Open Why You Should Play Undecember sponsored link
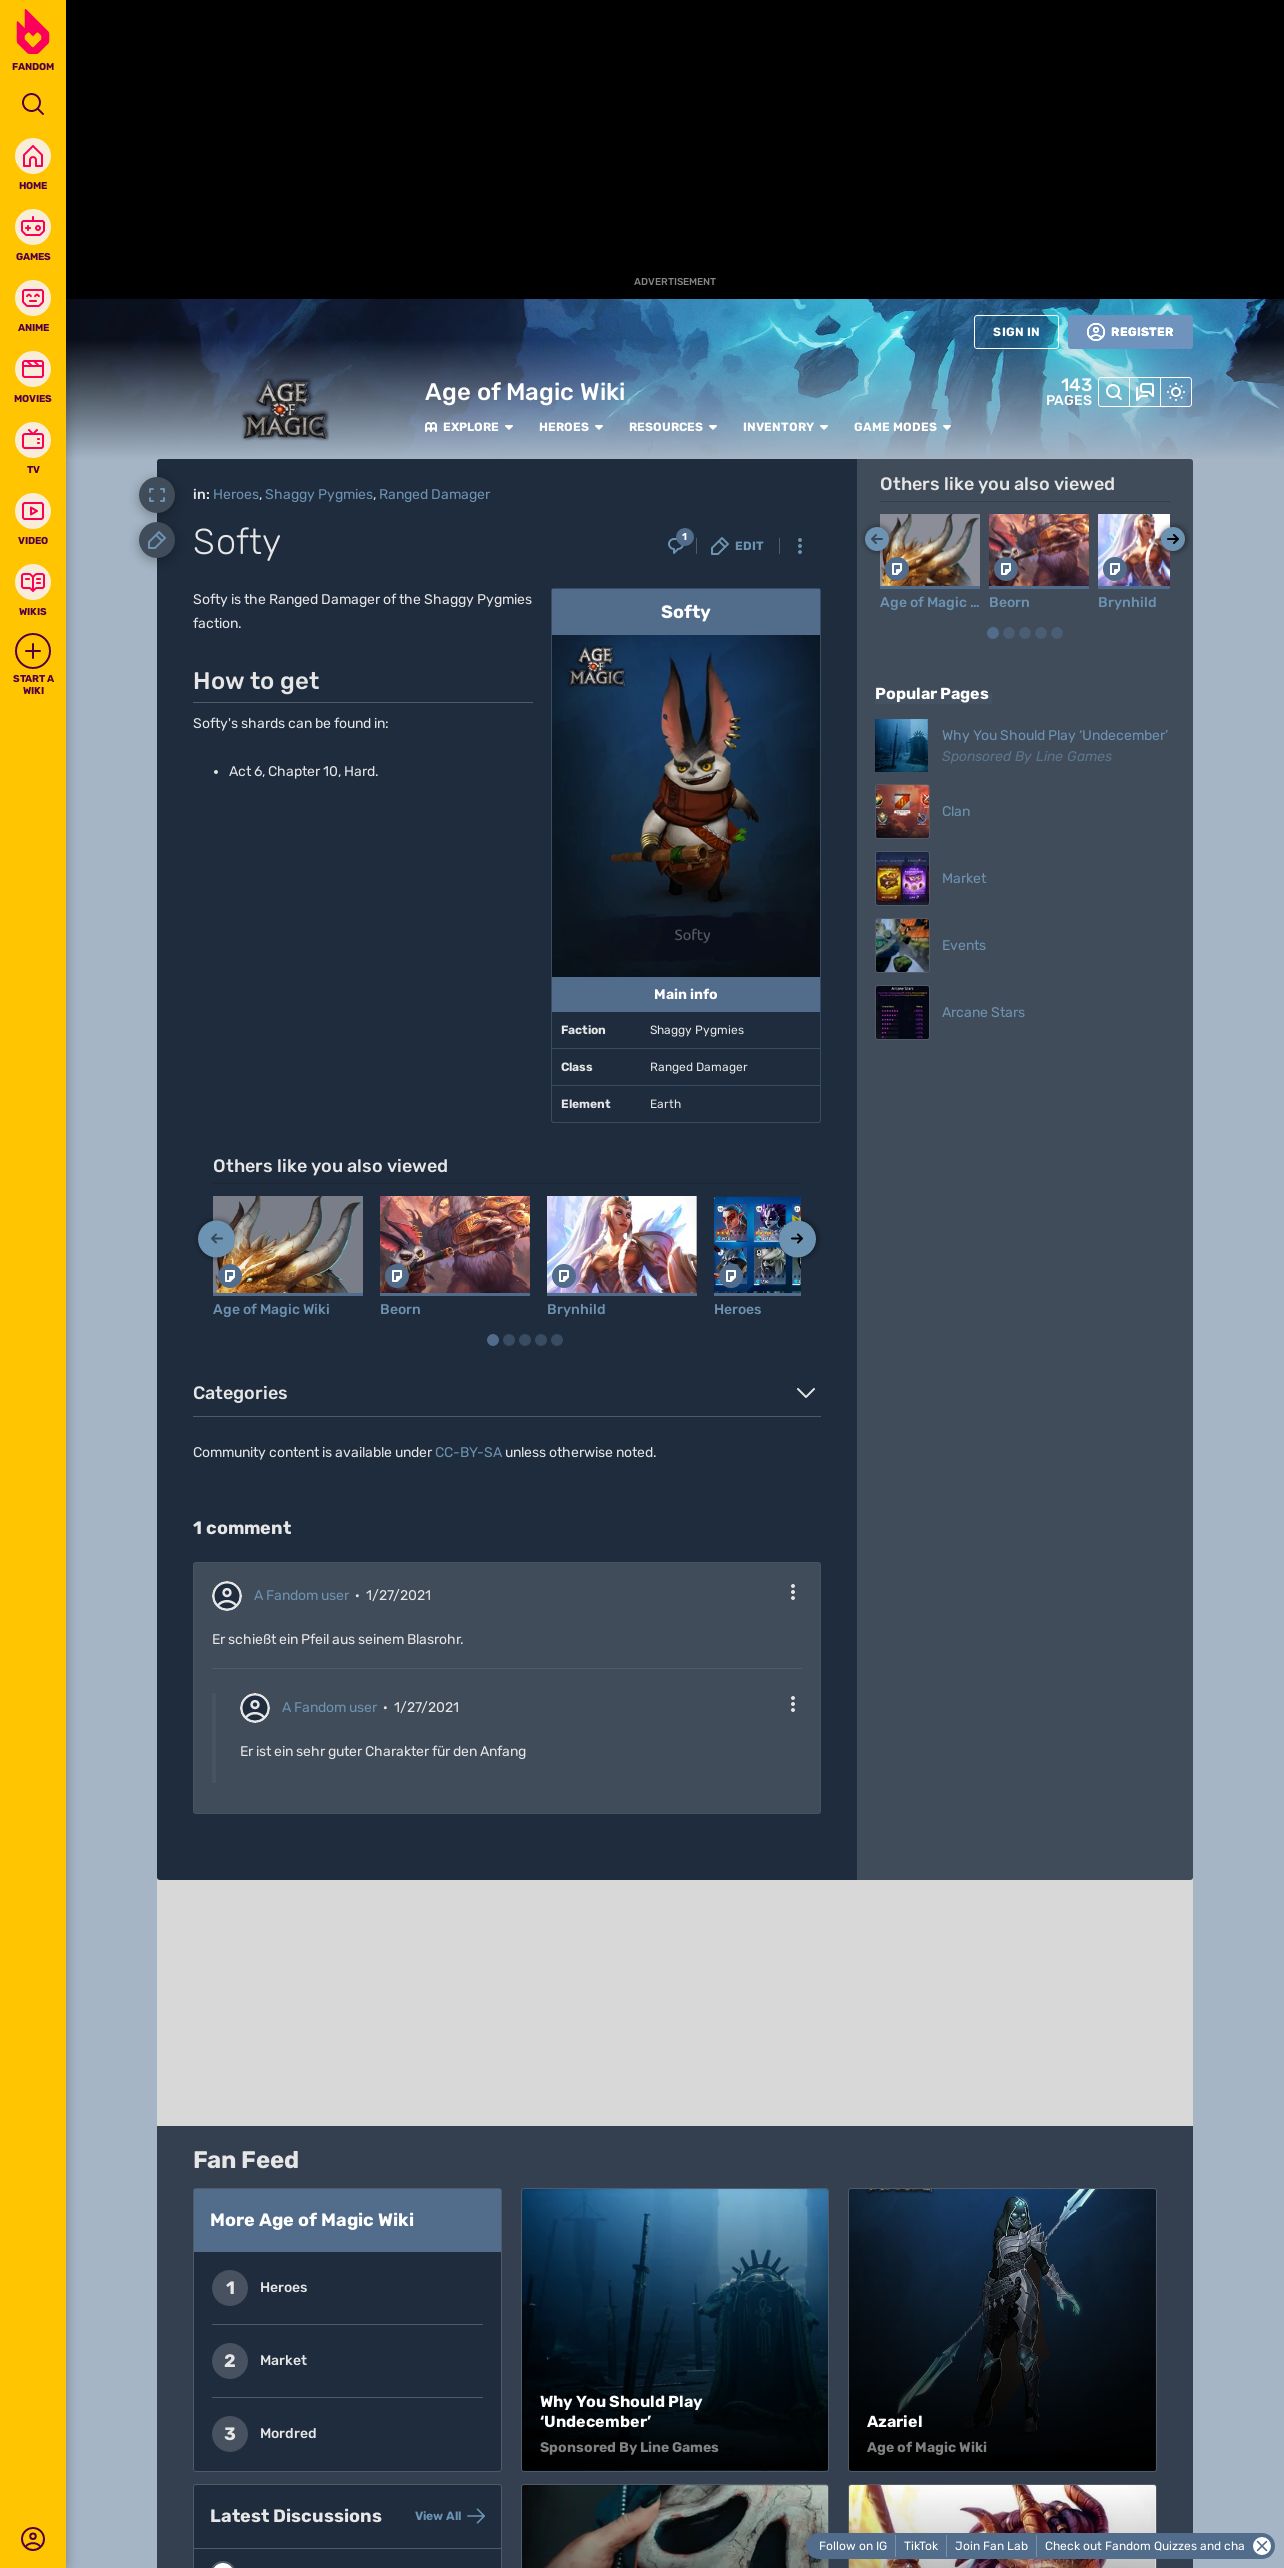This screenshot has height=2568, width=1284. (1054, 735)
